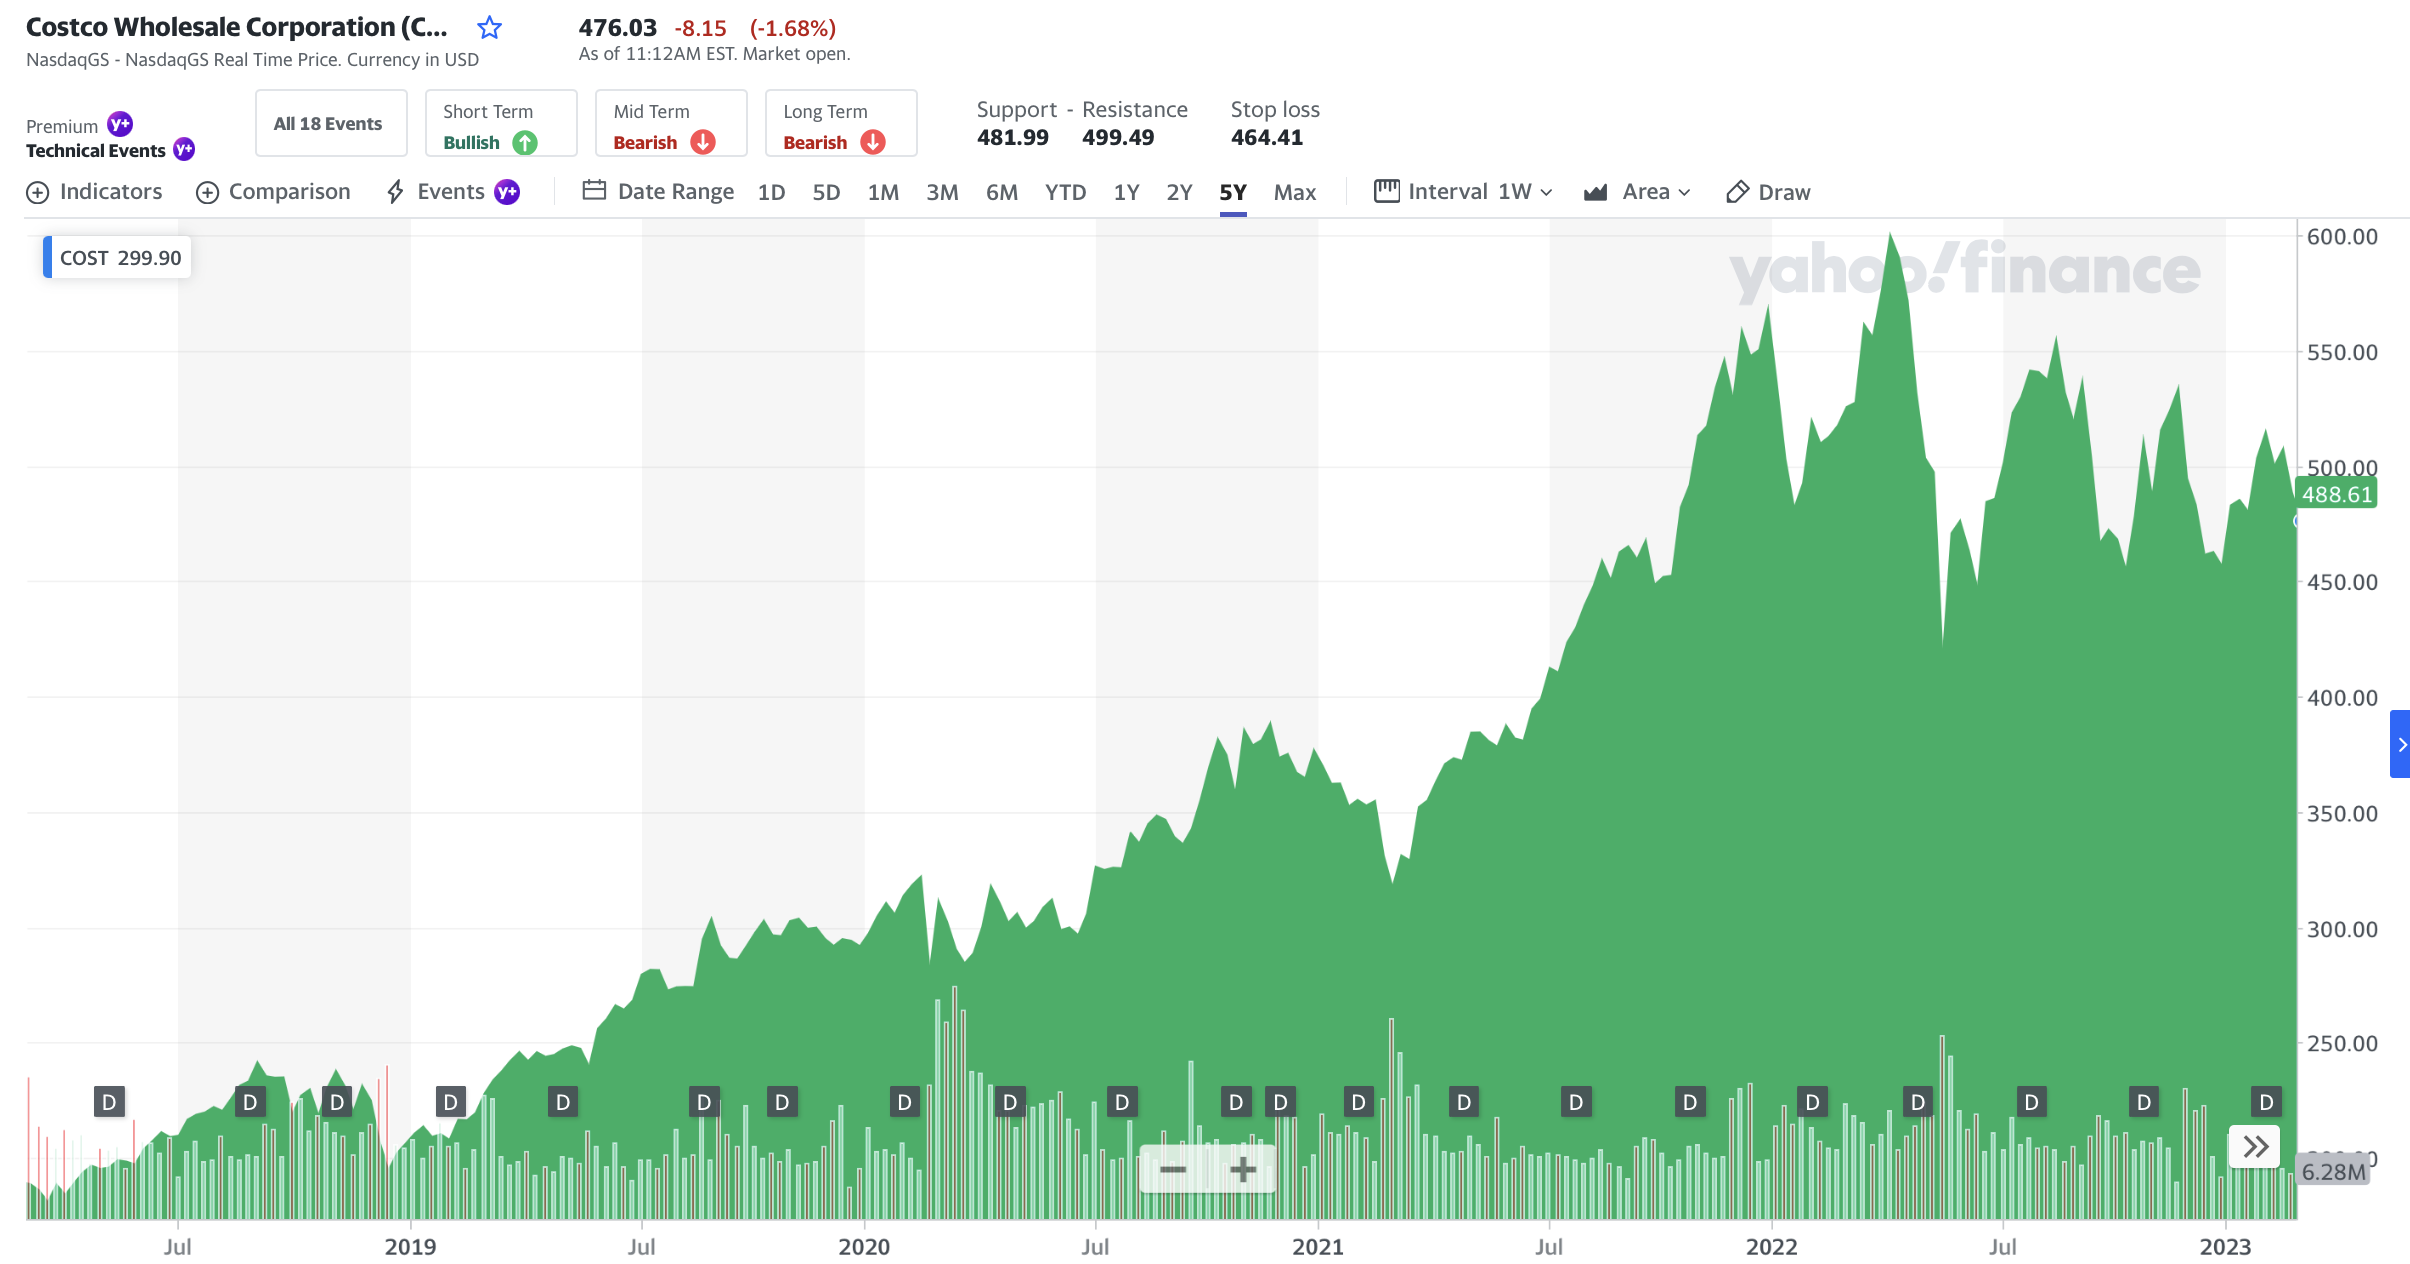Switch chart range to Max

pyautogui.click(x=1294, y=192)
